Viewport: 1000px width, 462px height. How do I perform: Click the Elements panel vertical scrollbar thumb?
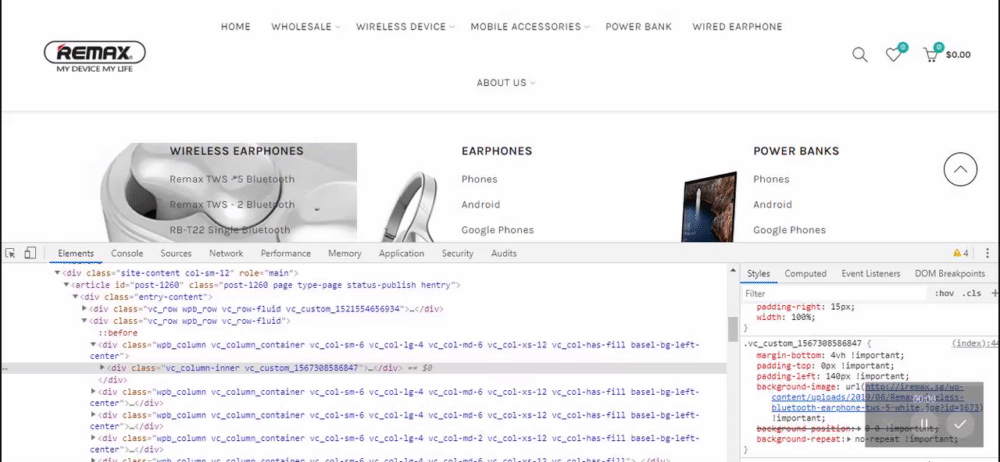pyautogui.click(x=733, y=329)
